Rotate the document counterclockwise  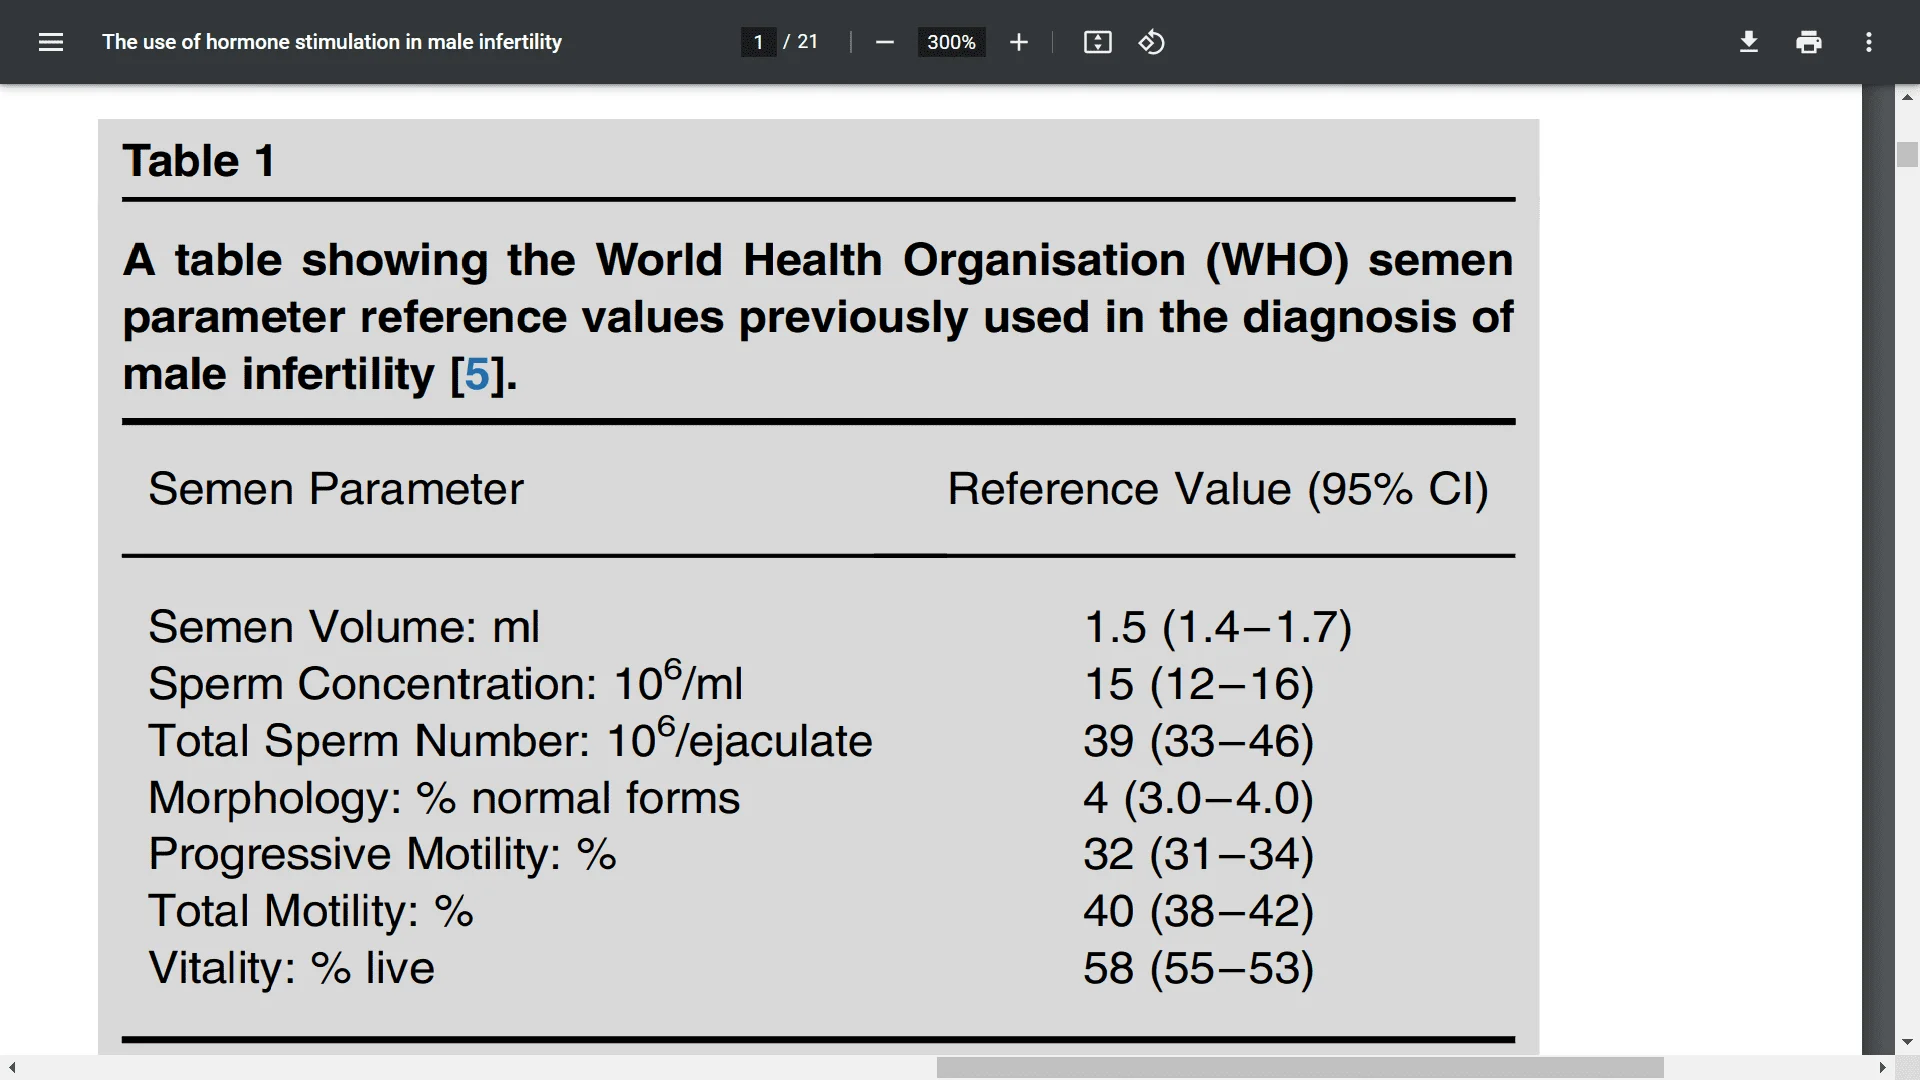(x=1151, y=42)
